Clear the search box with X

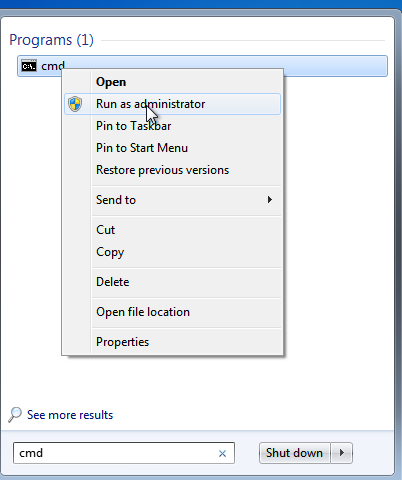coord(222,453)
